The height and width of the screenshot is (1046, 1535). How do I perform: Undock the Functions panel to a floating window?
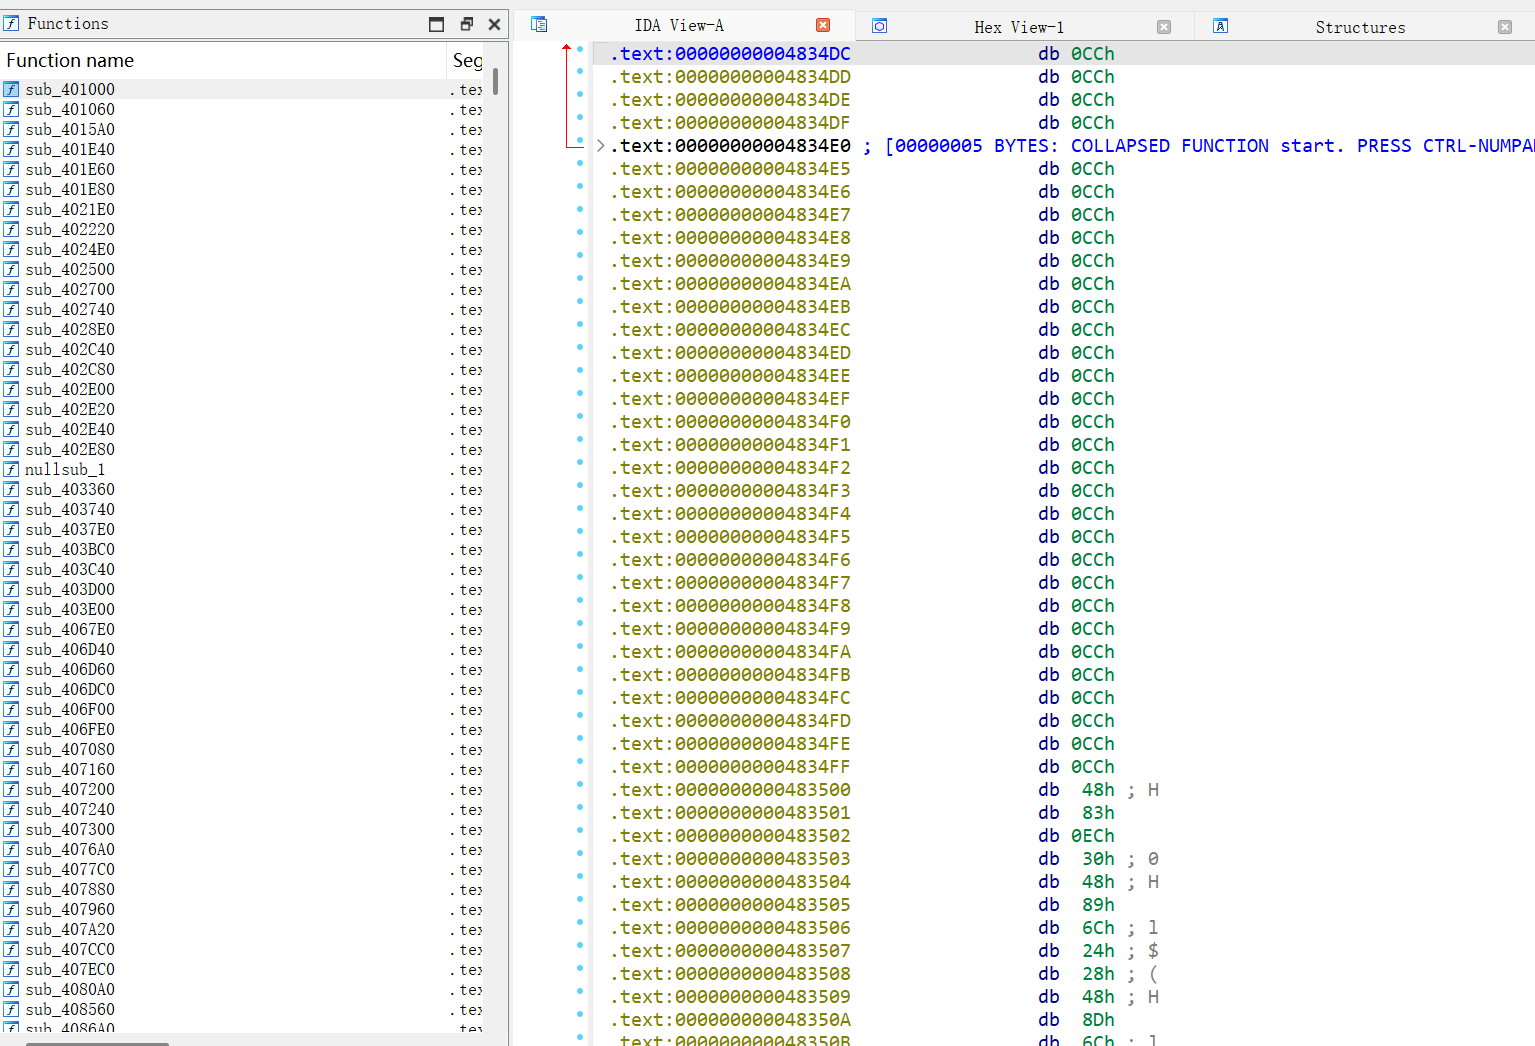[x=467, y=24]
